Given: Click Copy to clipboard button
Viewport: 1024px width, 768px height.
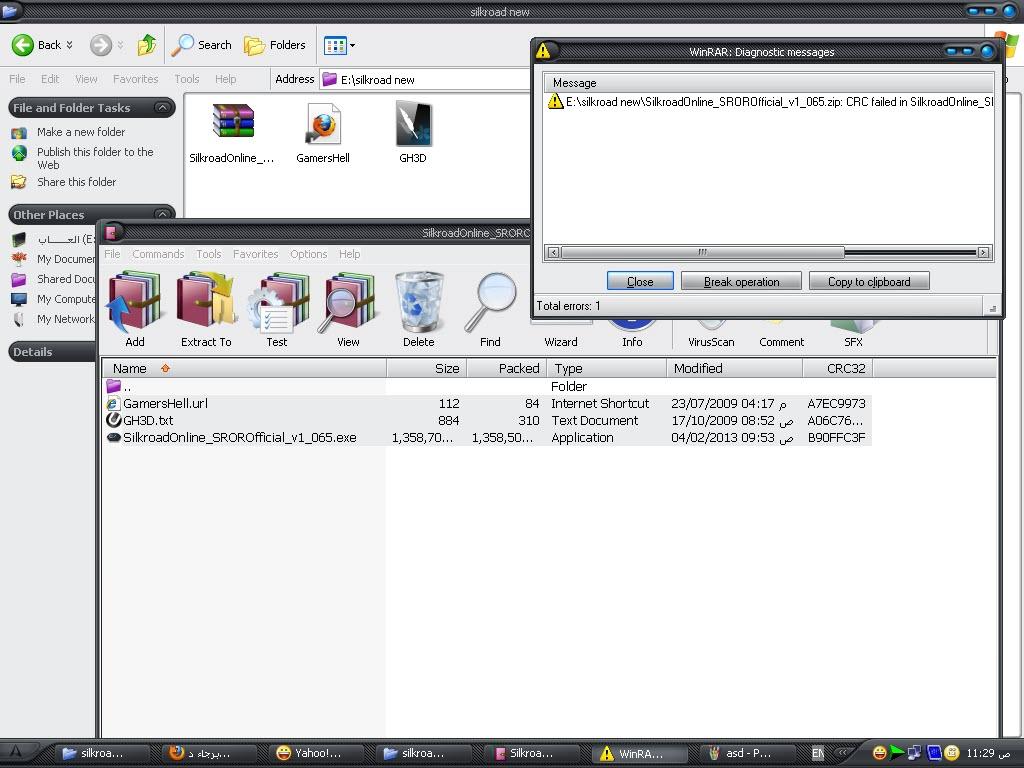Looking at the screenshot, I should pyautogui.click(x=869, y=281).
